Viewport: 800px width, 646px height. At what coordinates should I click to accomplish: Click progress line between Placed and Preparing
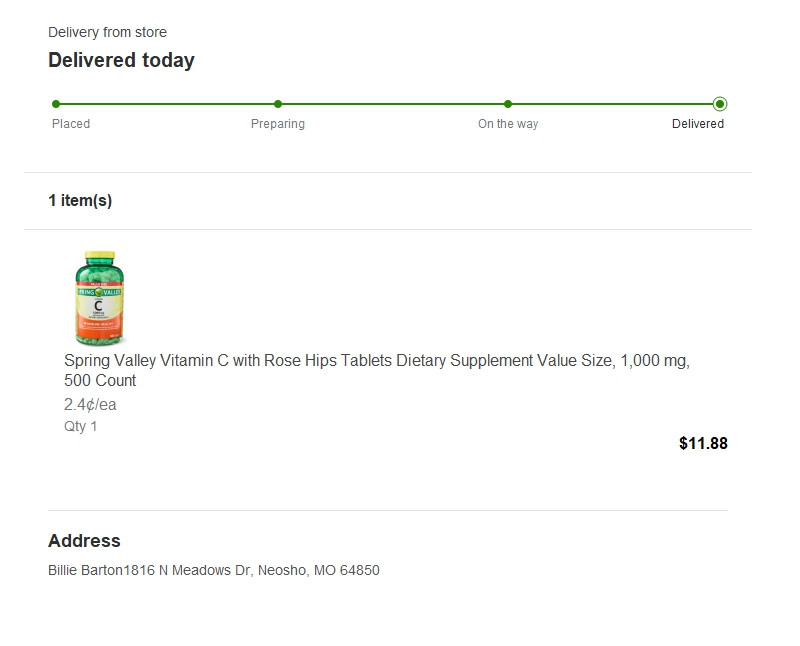(167, 104)
